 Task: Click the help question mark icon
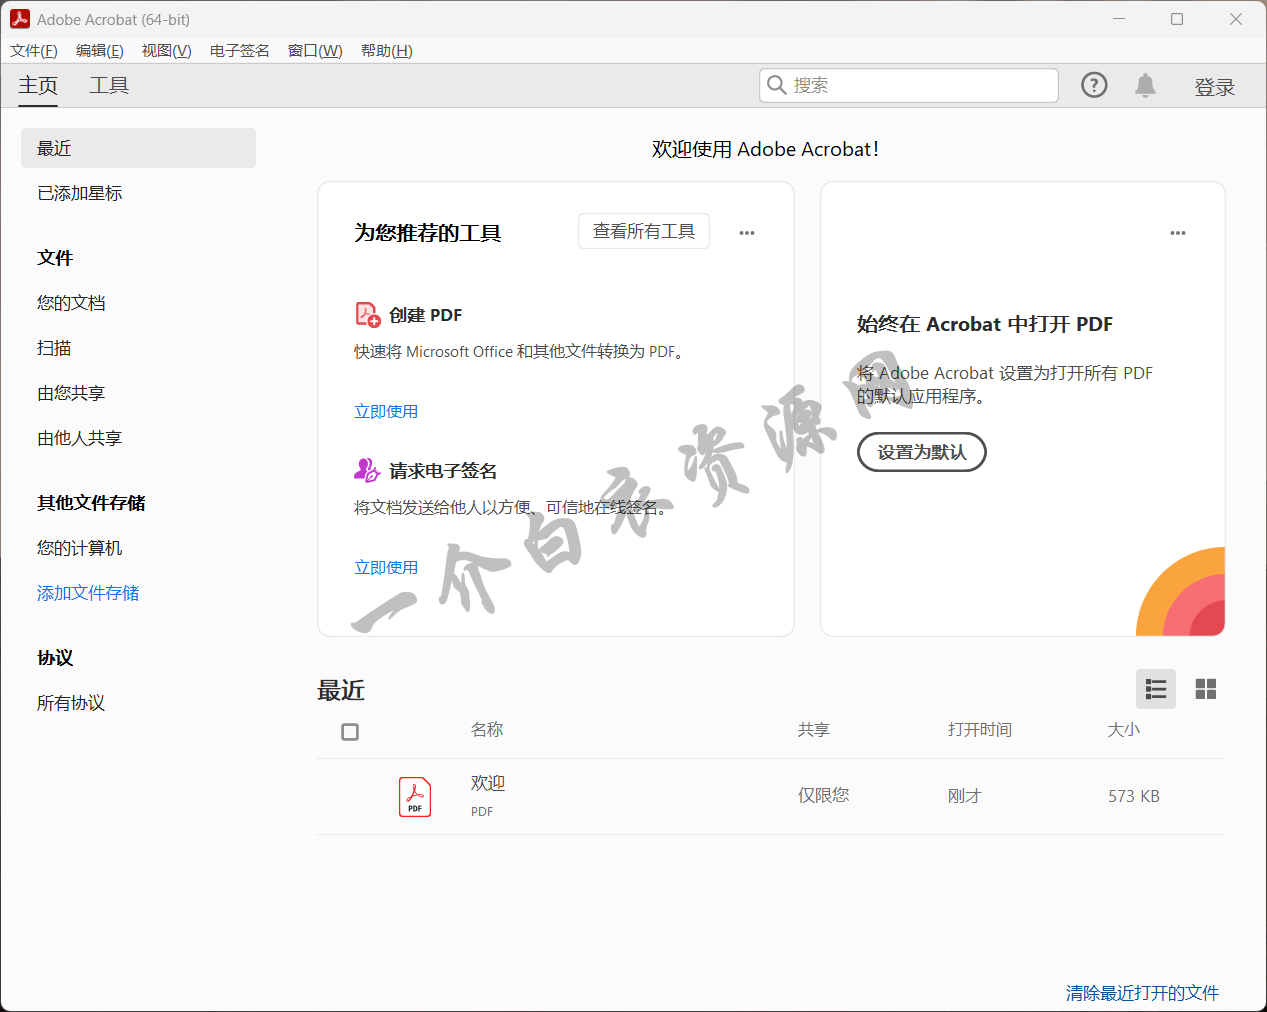(x=1094, y=86)
